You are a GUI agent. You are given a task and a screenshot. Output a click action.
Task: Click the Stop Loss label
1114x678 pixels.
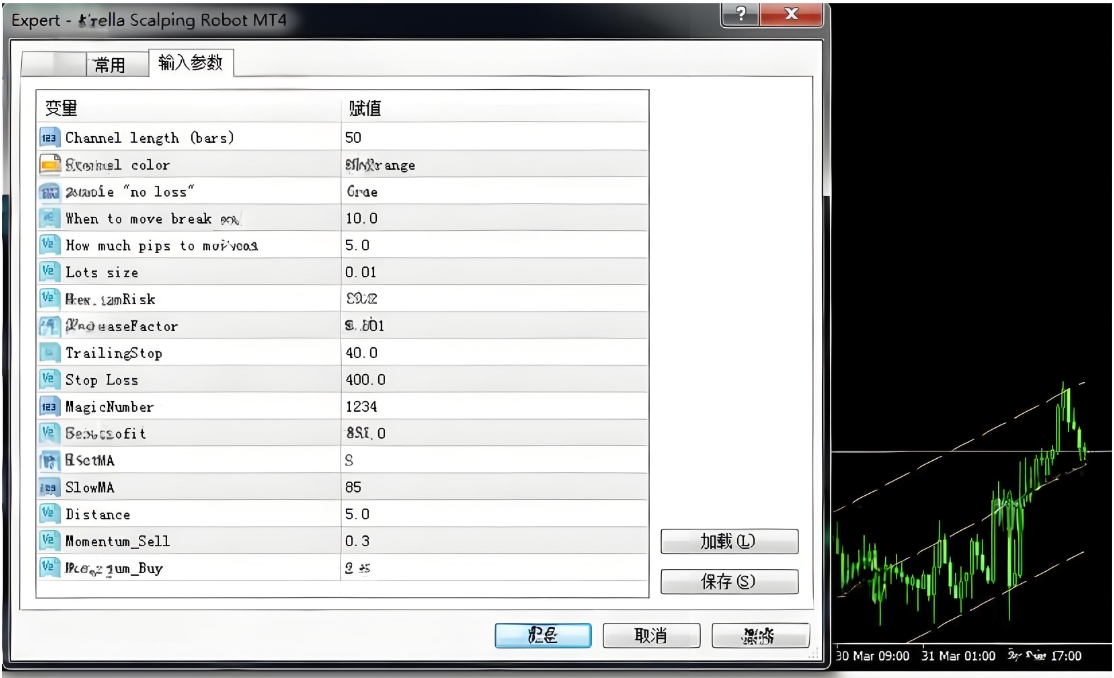102,380
